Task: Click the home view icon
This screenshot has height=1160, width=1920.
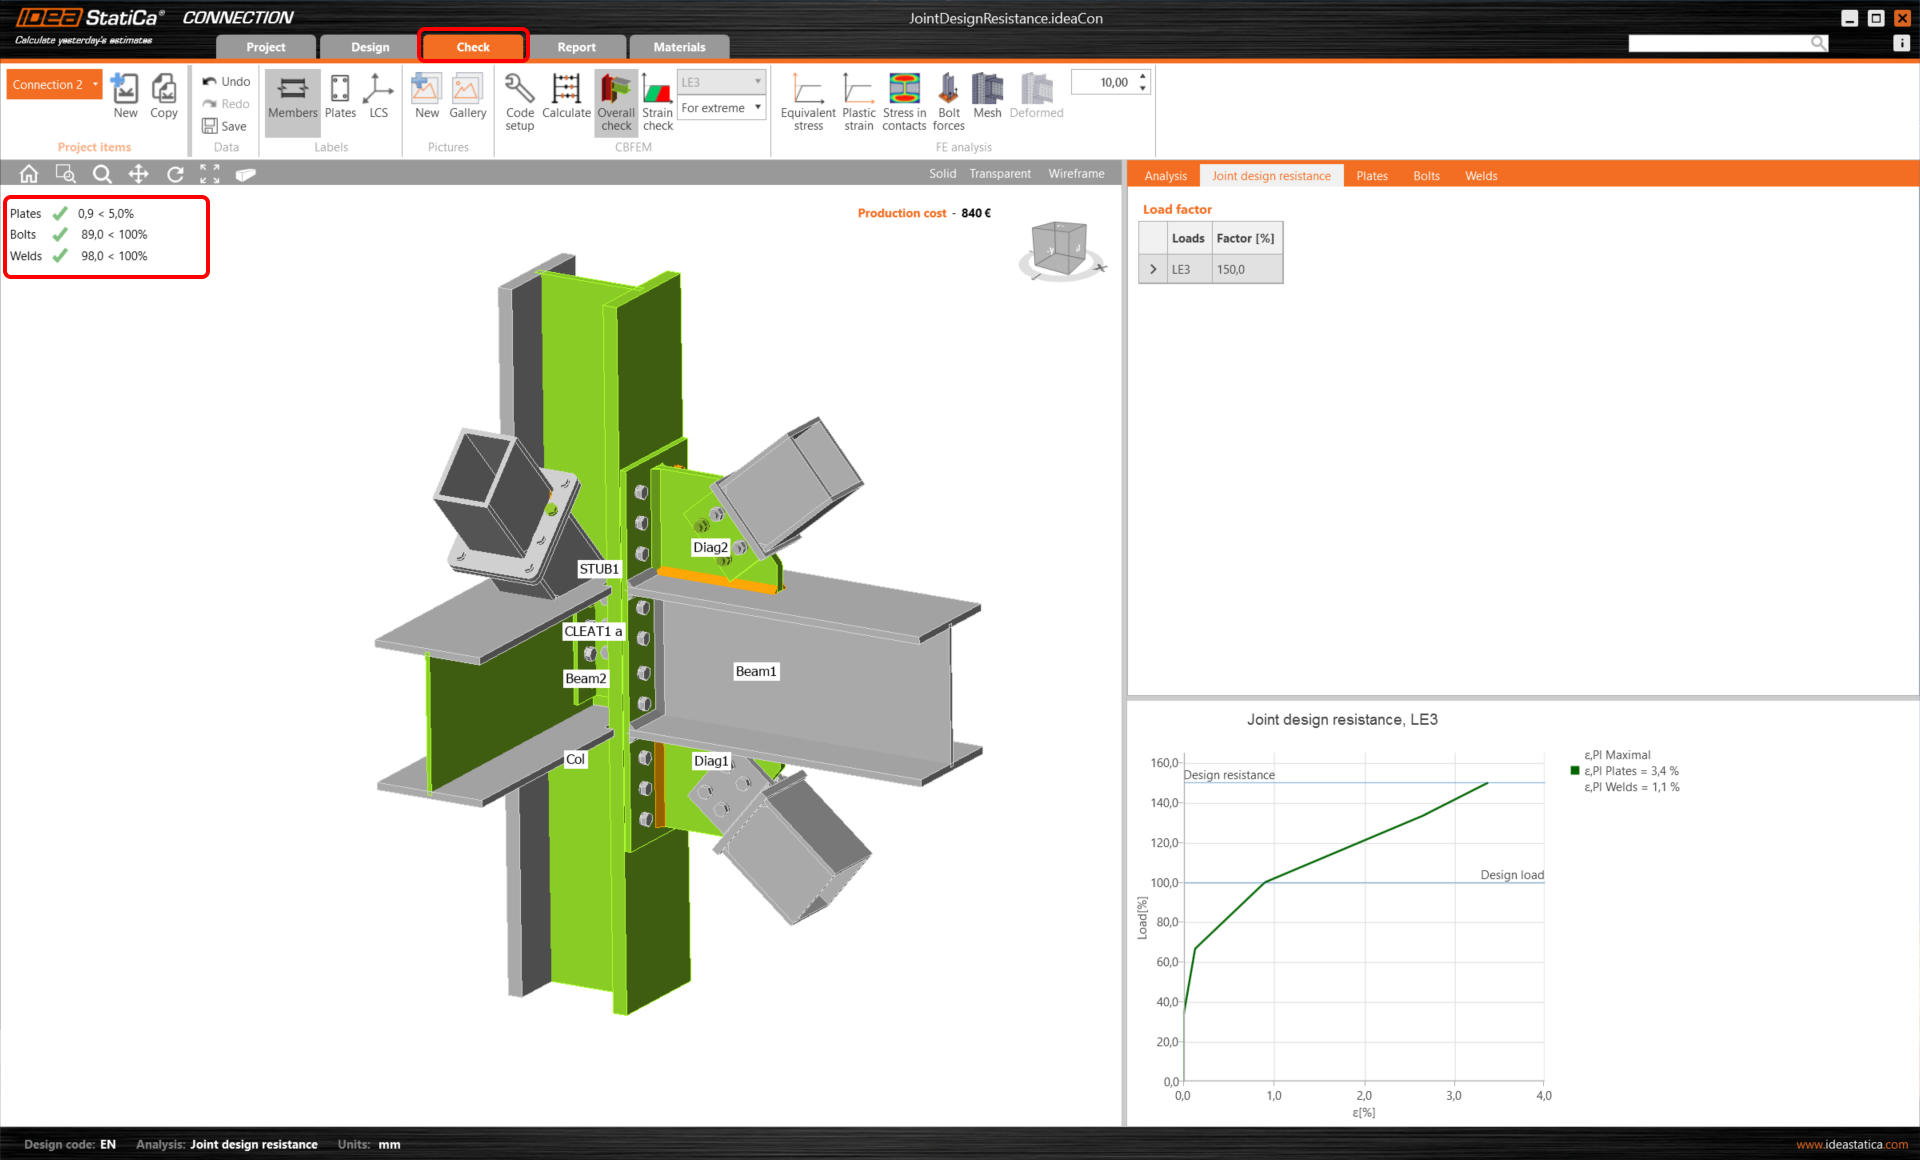Action: click(29, 174)
